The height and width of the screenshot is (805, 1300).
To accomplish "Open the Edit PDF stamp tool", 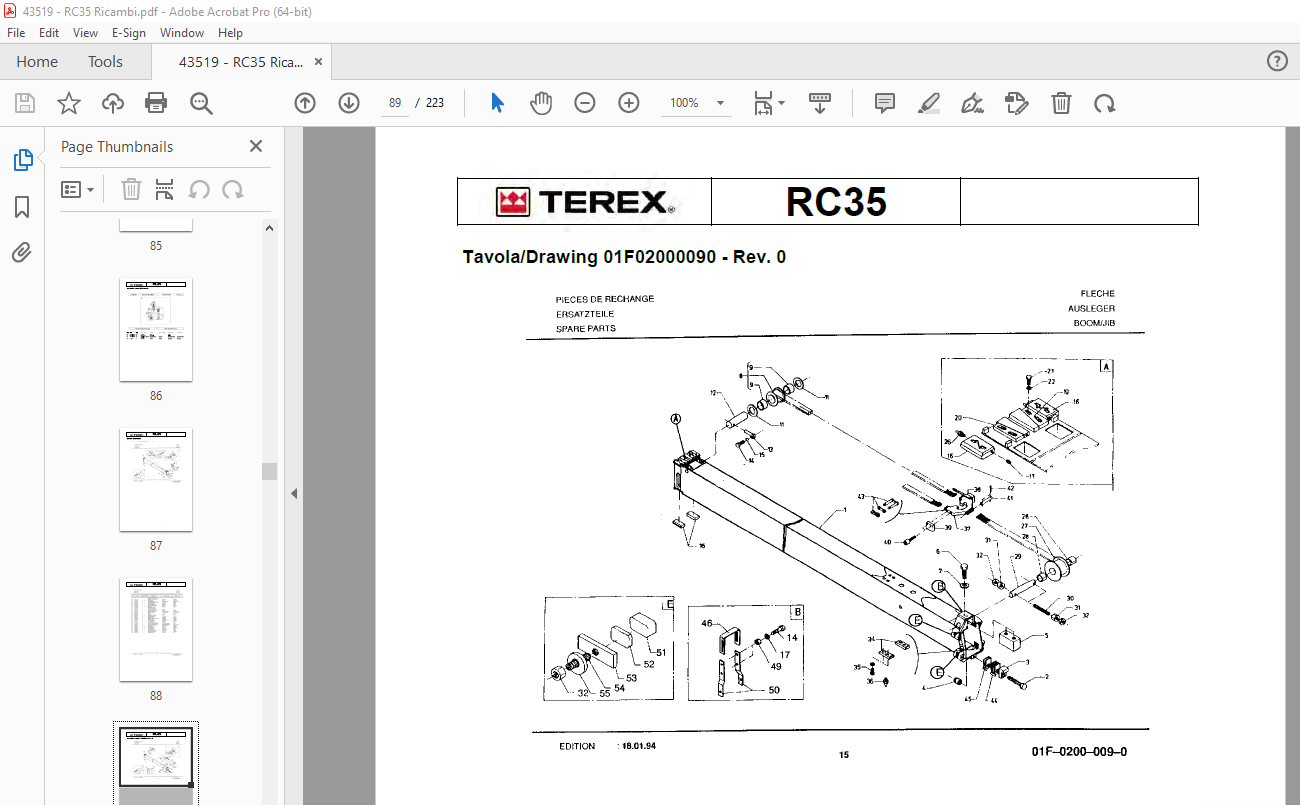I will [1017, 103].
